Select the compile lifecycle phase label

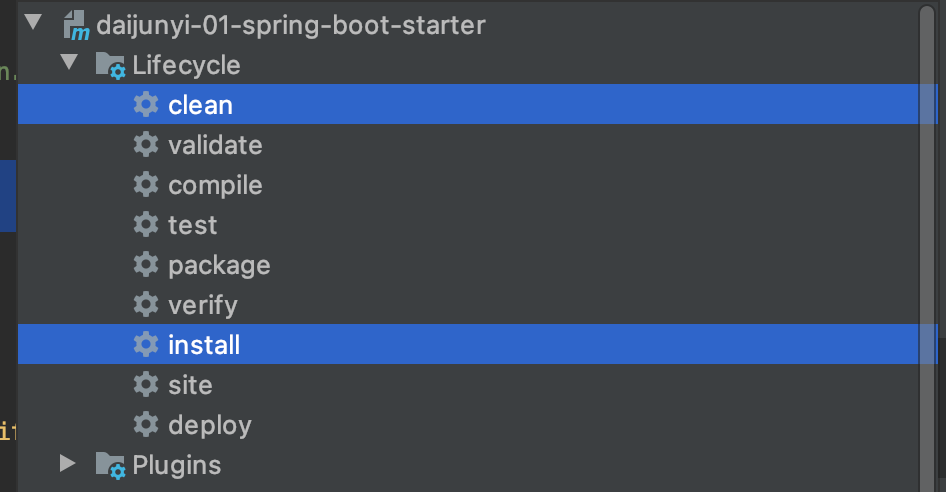tap(215, 185)
